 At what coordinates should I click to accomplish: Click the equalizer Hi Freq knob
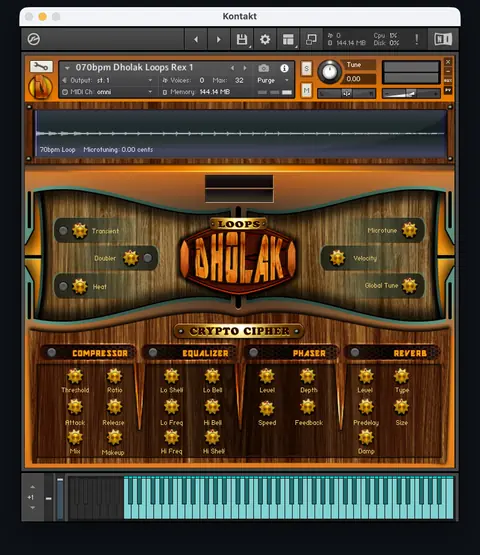coord(171,437)
